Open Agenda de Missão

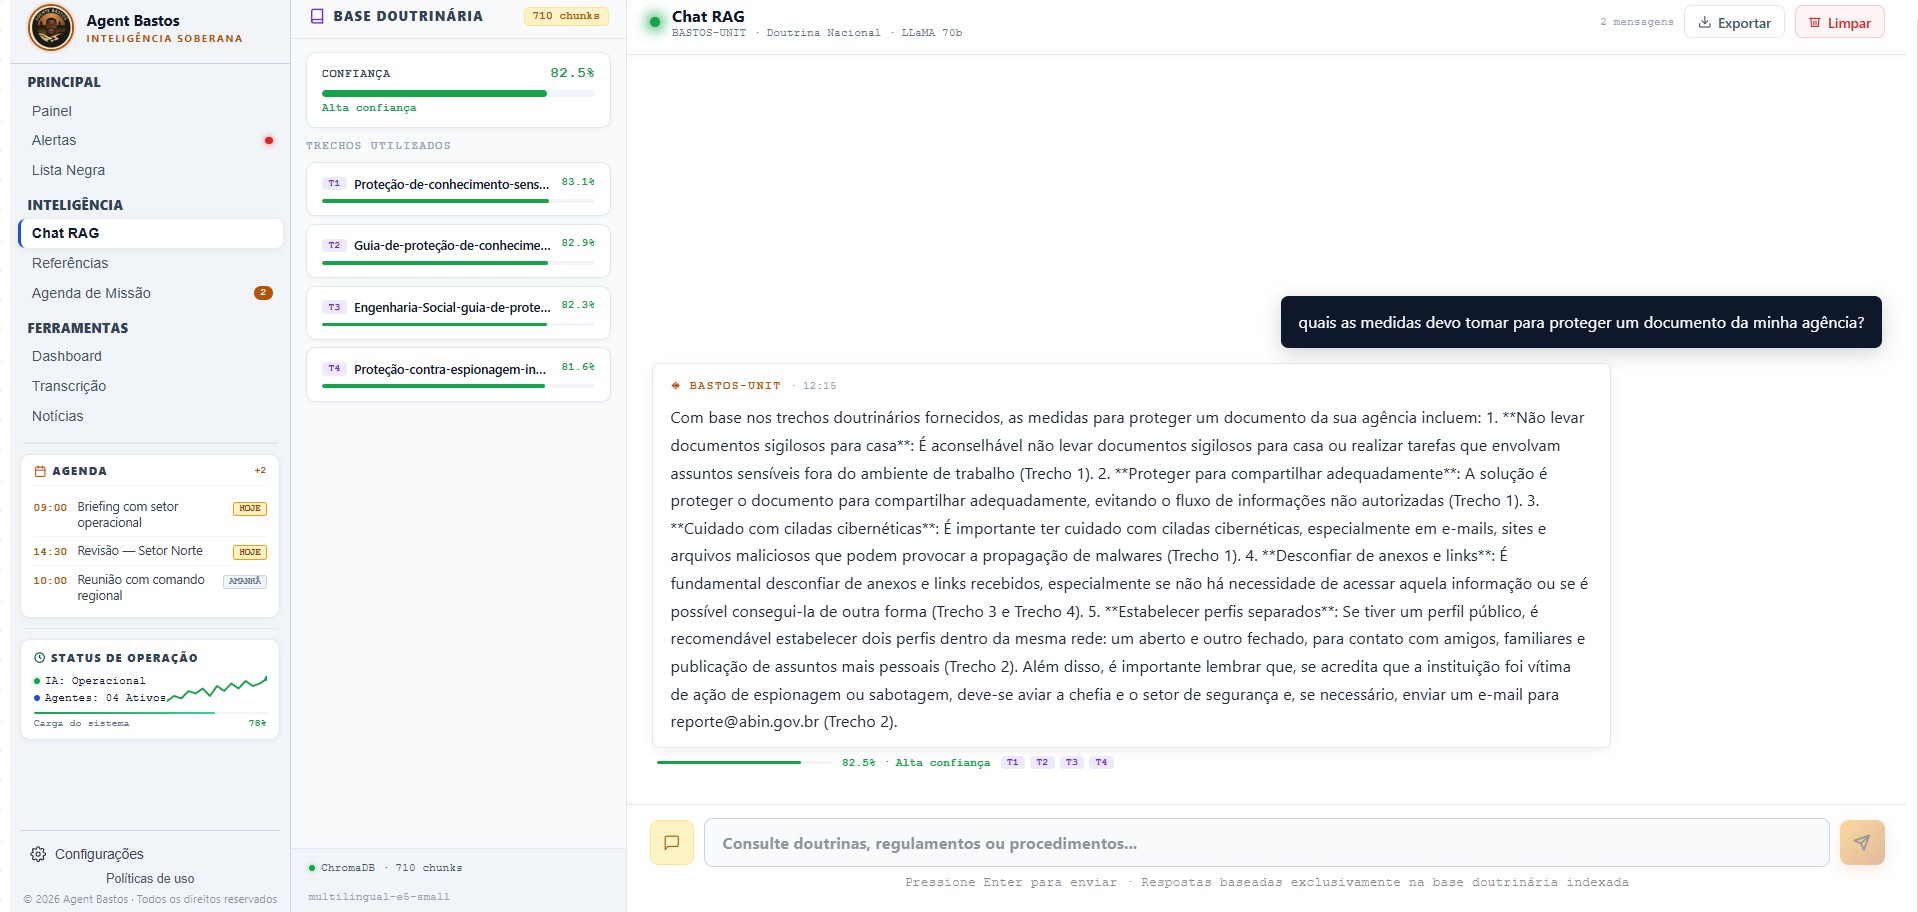pos(151,293)
